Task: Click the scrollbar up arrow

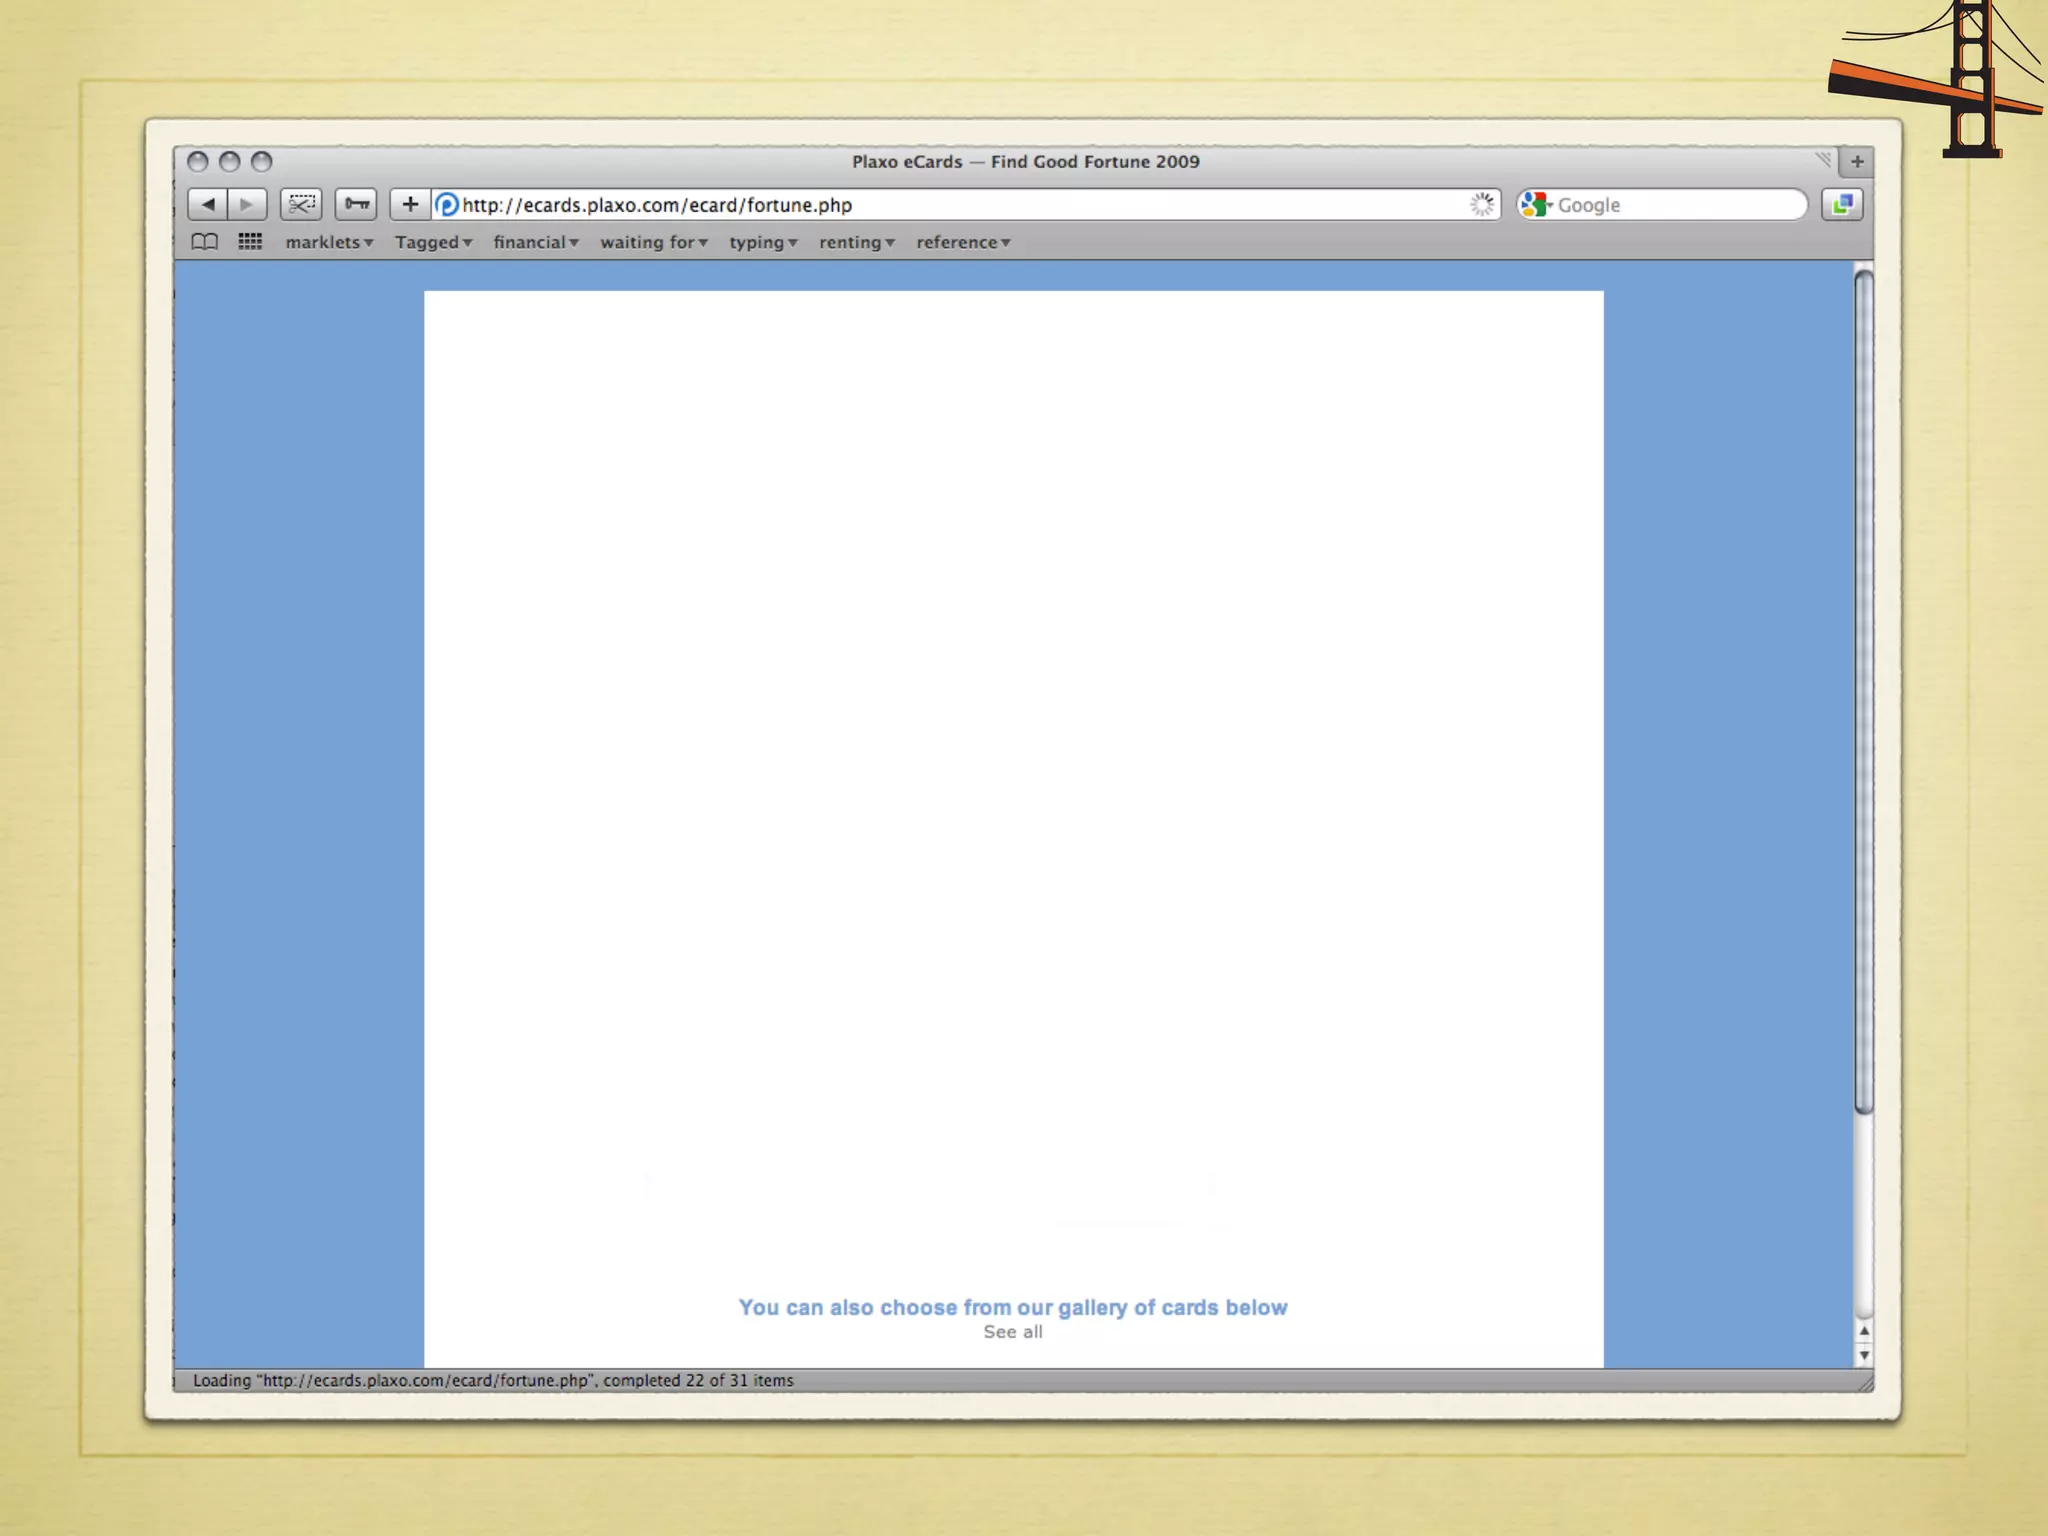Action: coord(1864,1331)
